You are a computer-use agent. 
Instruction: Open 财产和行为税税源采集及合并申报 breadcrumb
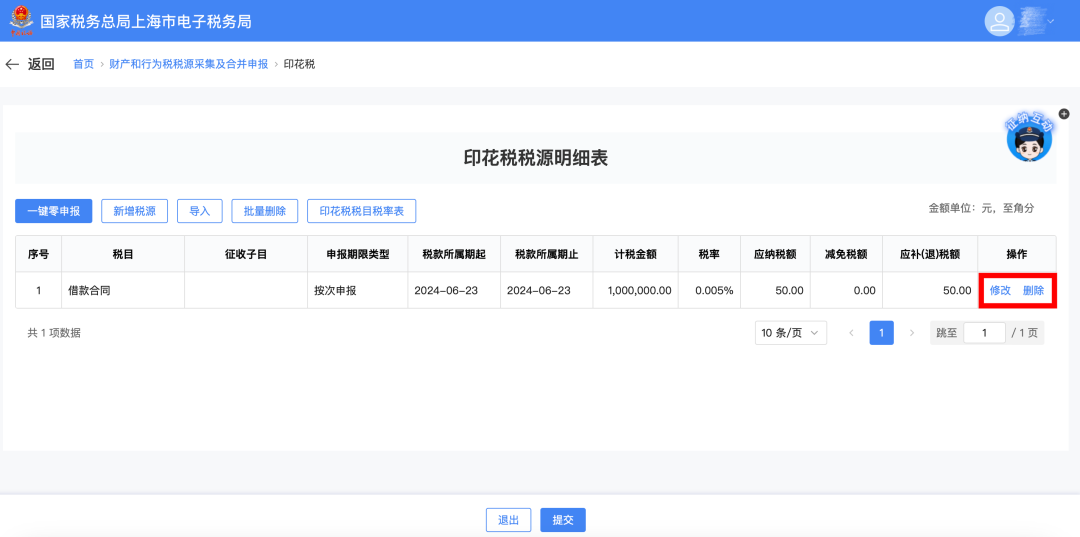(188, 64)
